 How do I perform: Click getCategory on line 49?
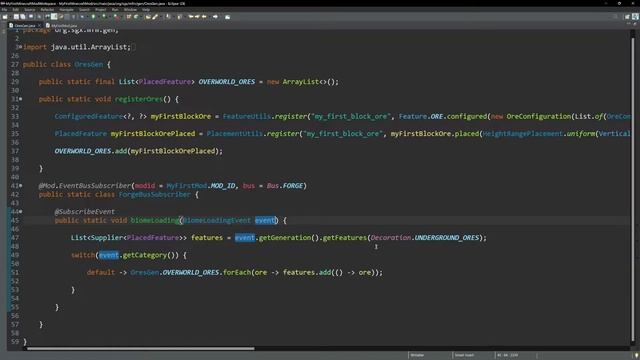pos(144,255)
